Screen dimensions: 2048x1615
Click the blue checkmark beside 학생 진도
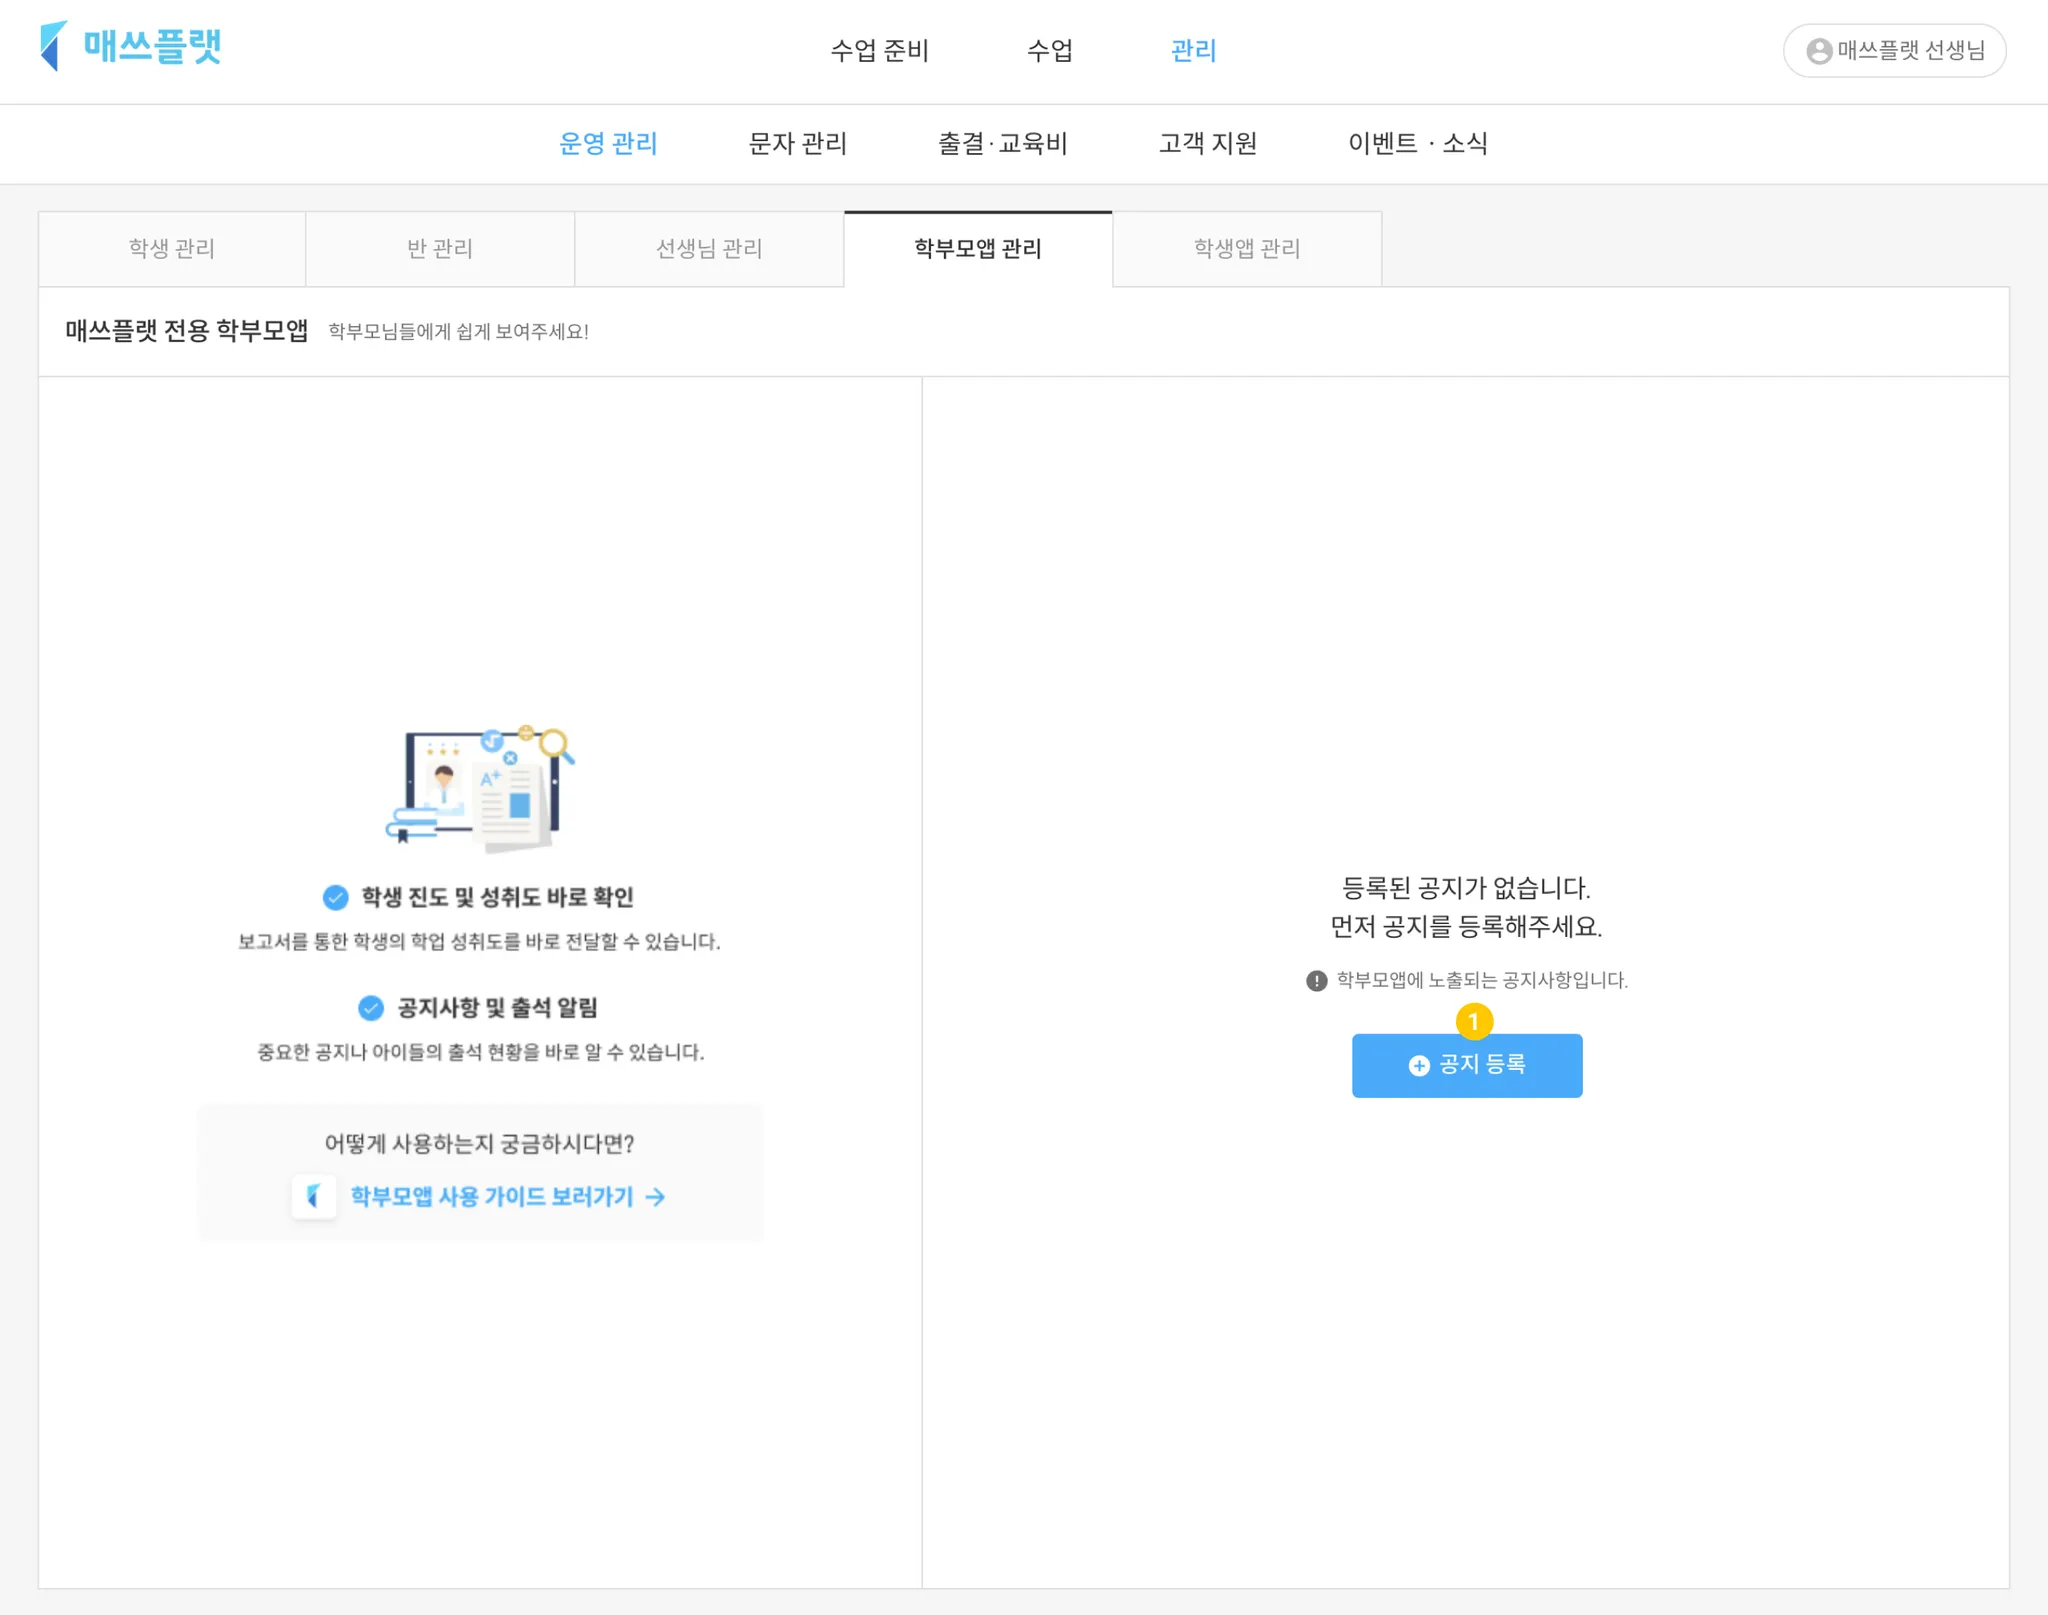point(336,897)
